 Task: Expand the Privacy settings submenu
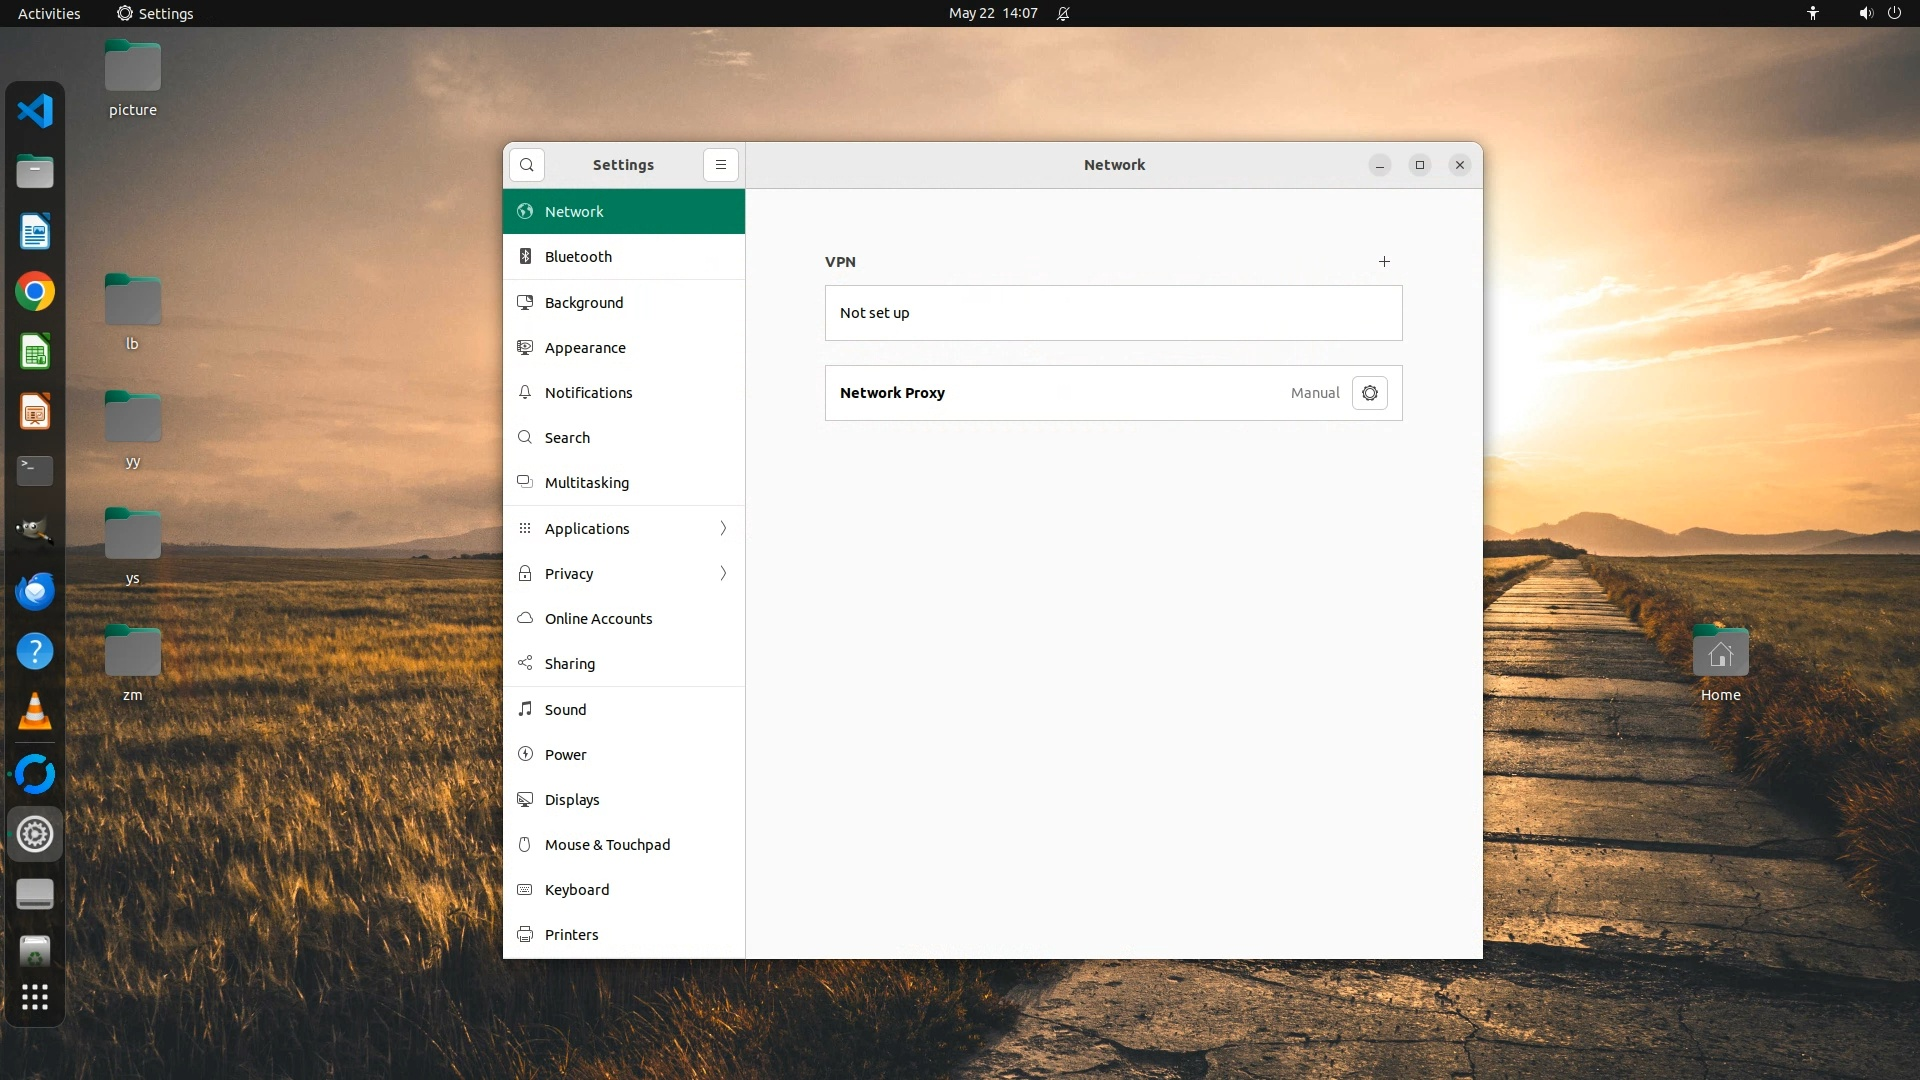[723, 573]
